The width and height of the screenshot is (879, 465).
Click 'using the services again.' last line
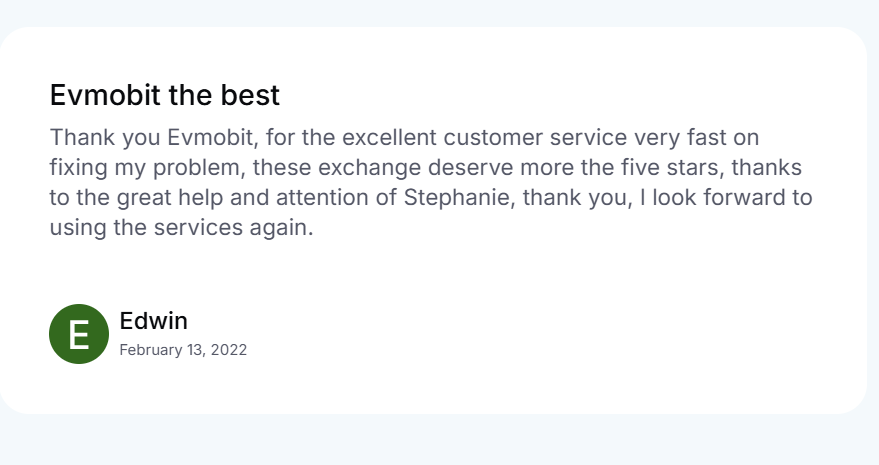181,228
